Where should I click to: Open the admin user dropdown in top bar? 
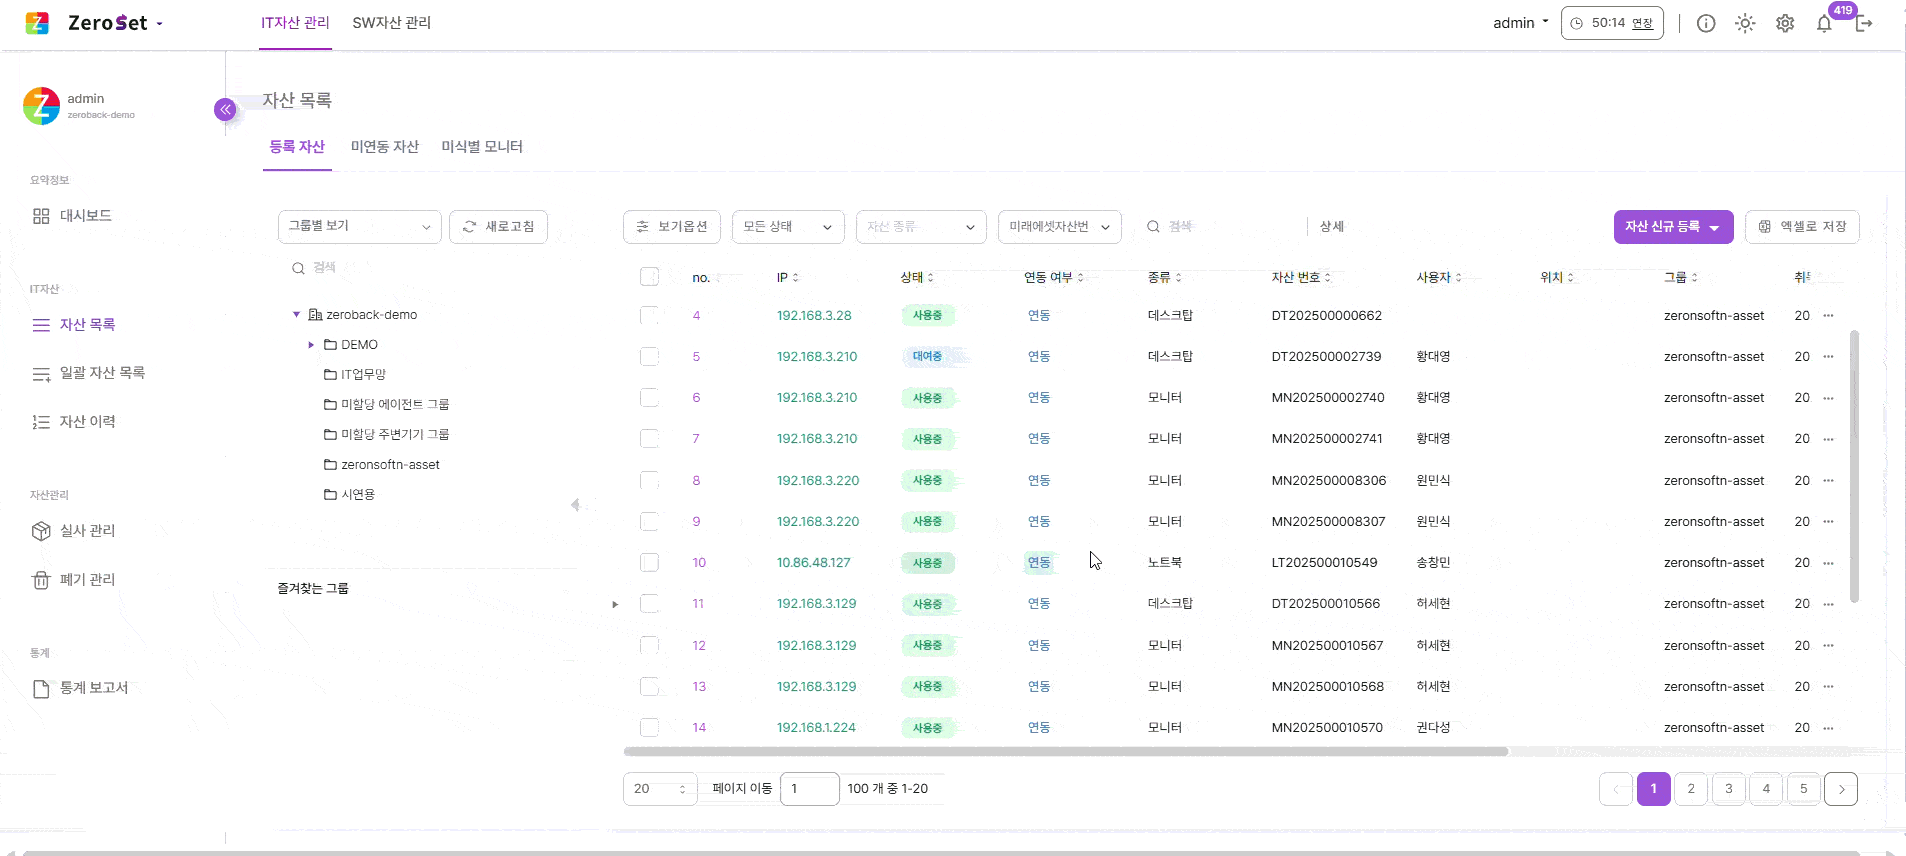[x=1520, y=23]
